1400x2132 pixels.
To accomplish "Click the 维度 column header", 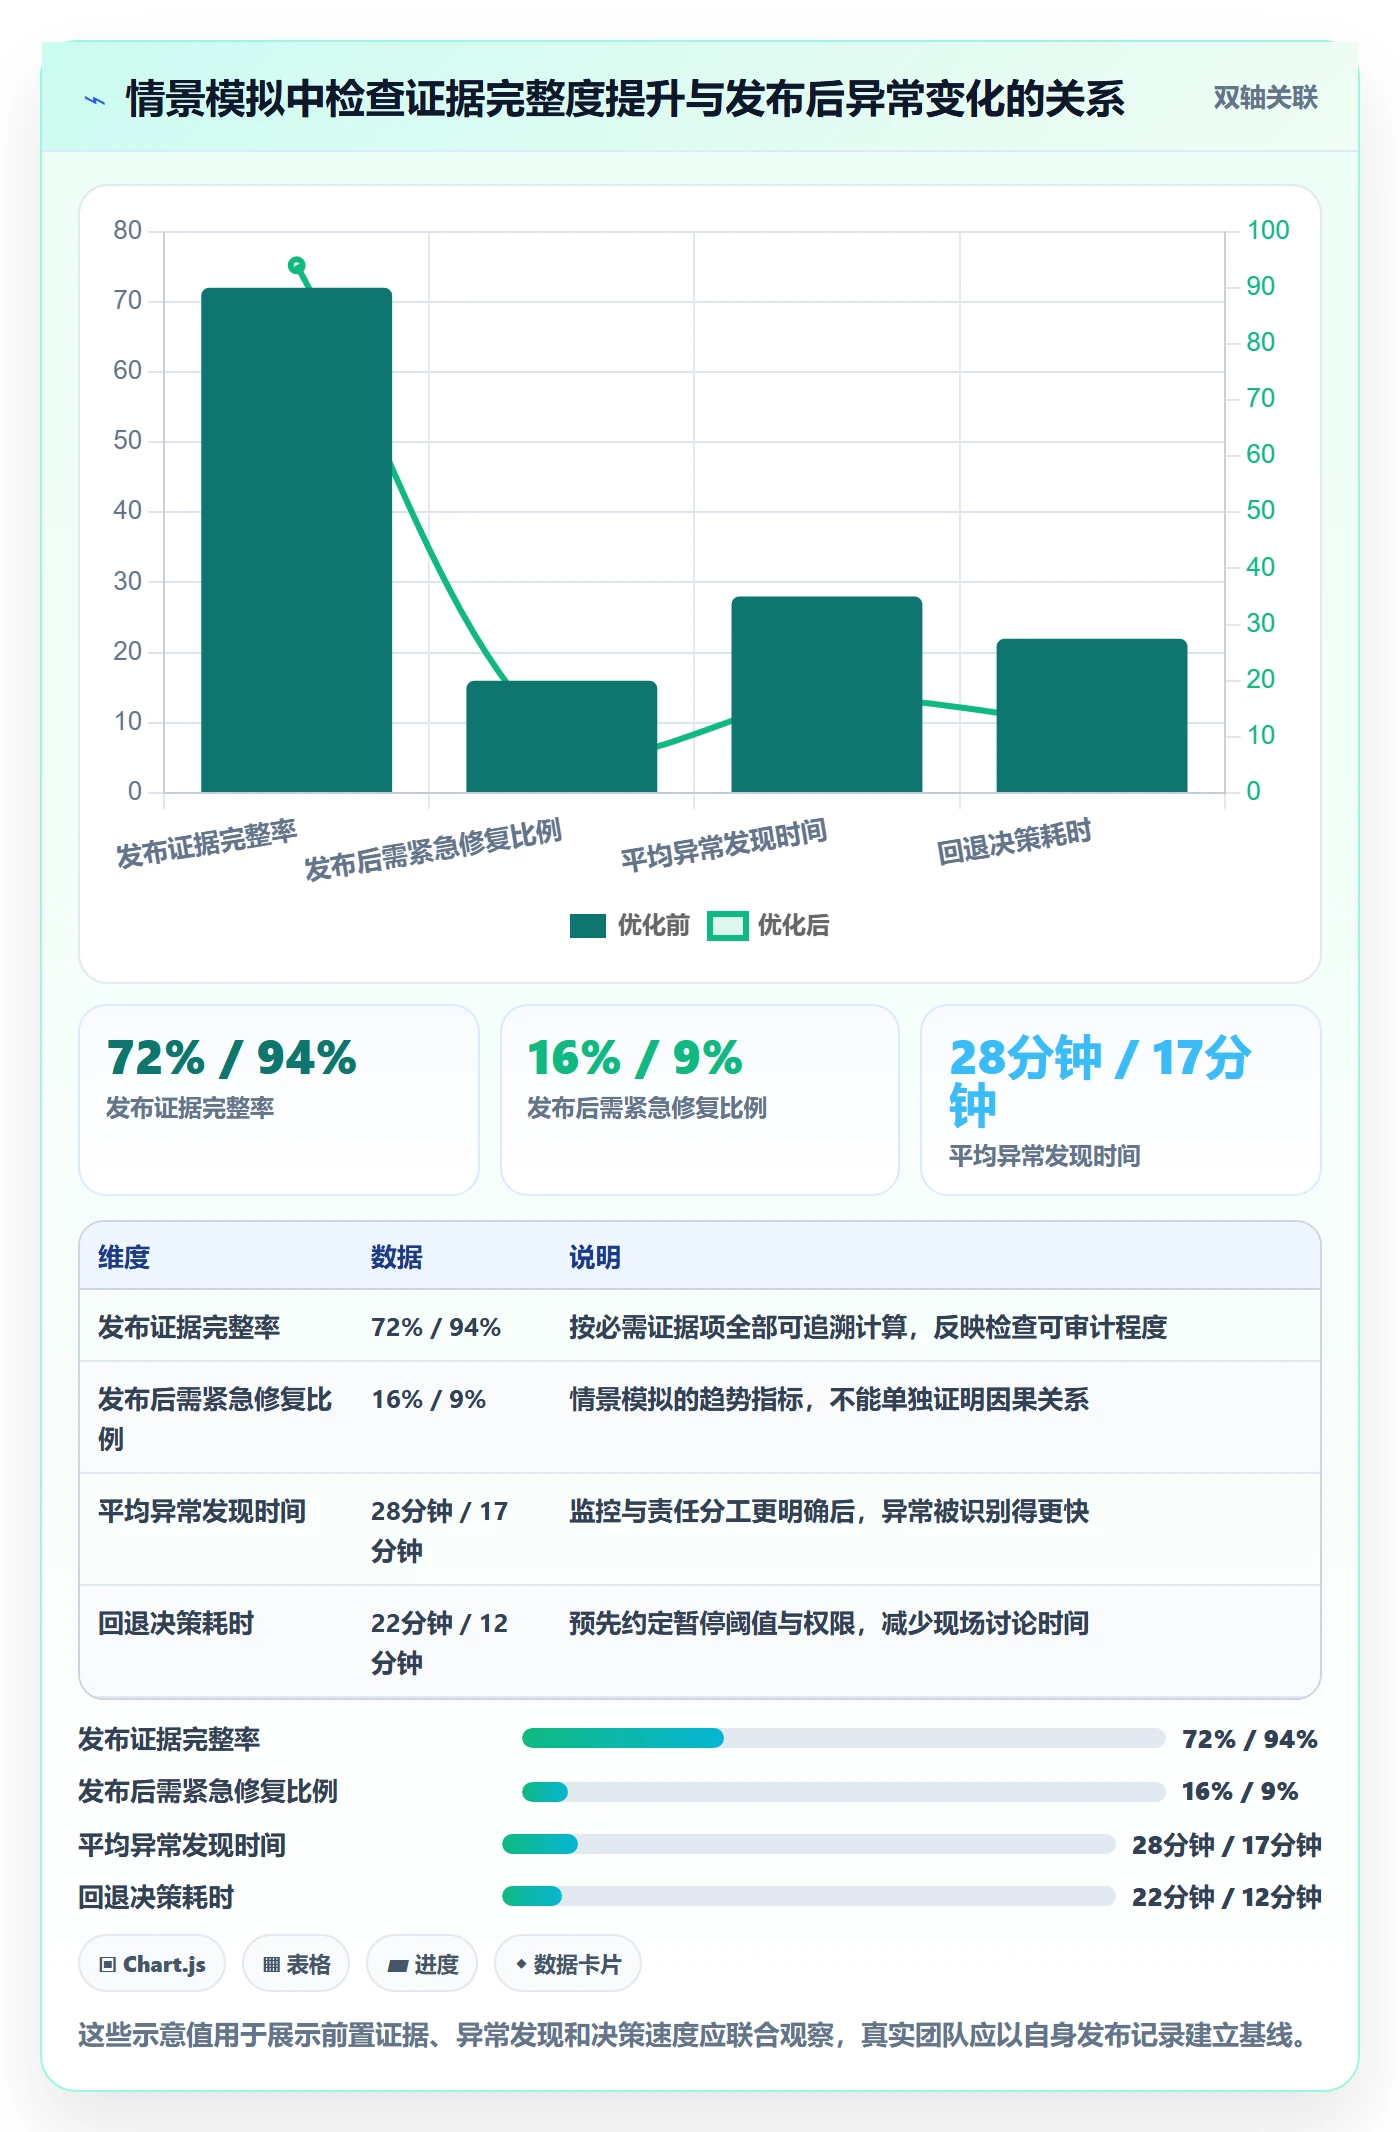I will coord(124,1257).
